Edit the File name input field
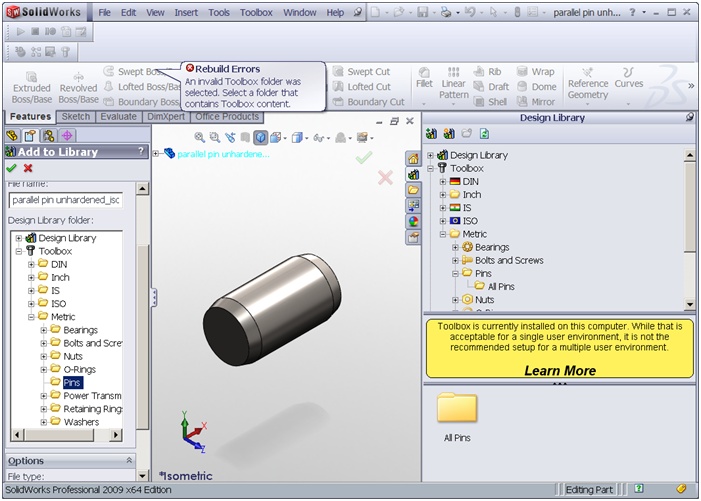701x501 pixels. pos(66,200)
